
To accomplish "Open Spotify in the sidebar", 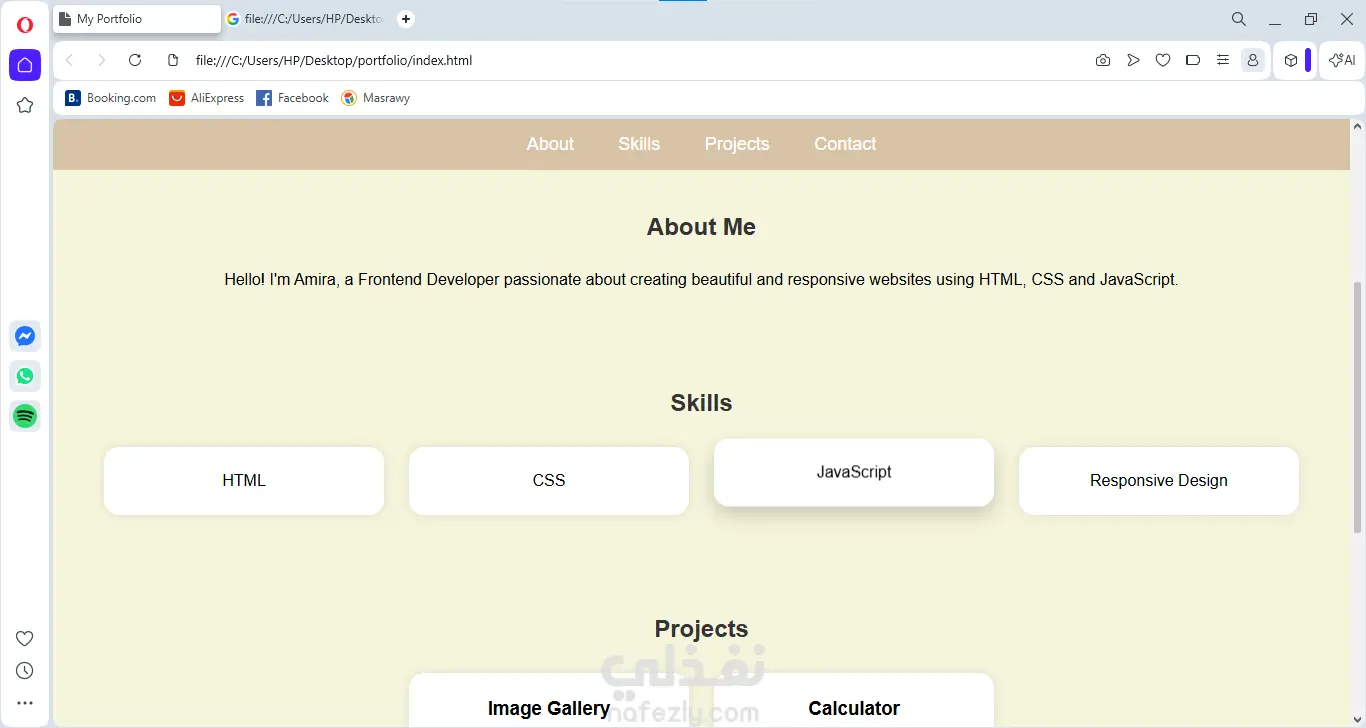I will pos(25,416).
